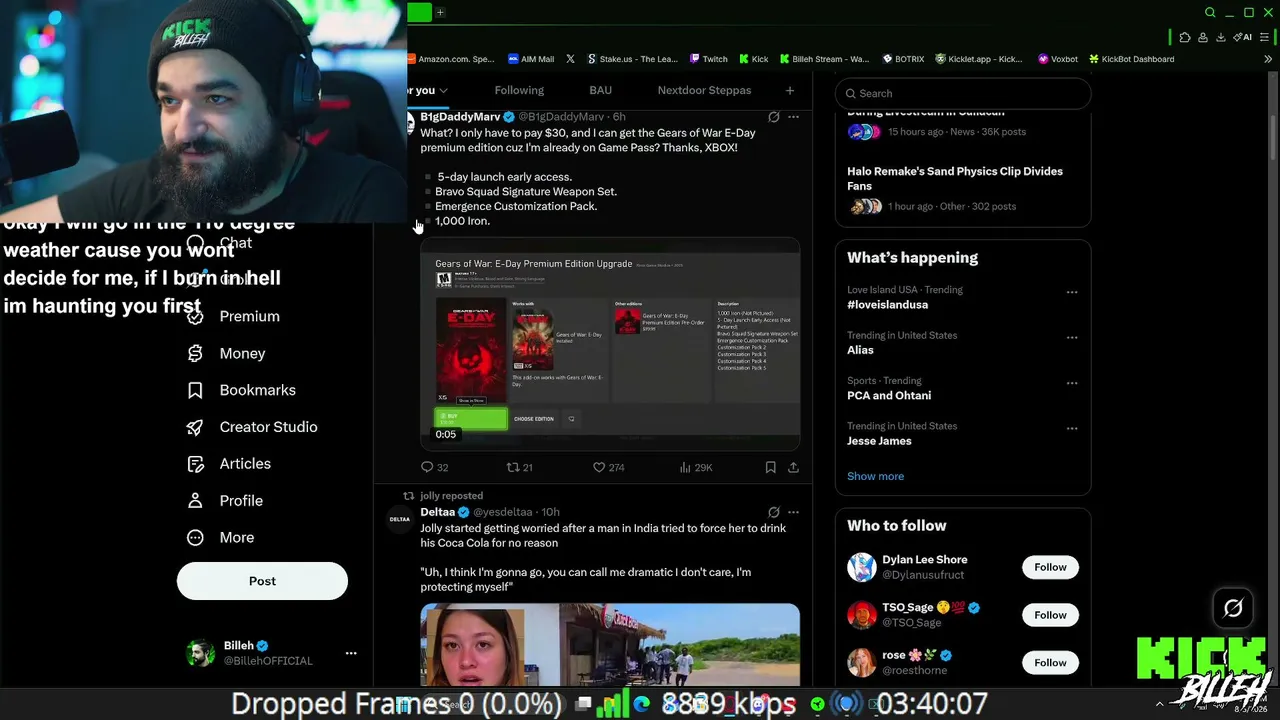The width and height of the screenshot is (1280, 720).
Task: Show hidden system tray icons chevron
Action: 1160,704
